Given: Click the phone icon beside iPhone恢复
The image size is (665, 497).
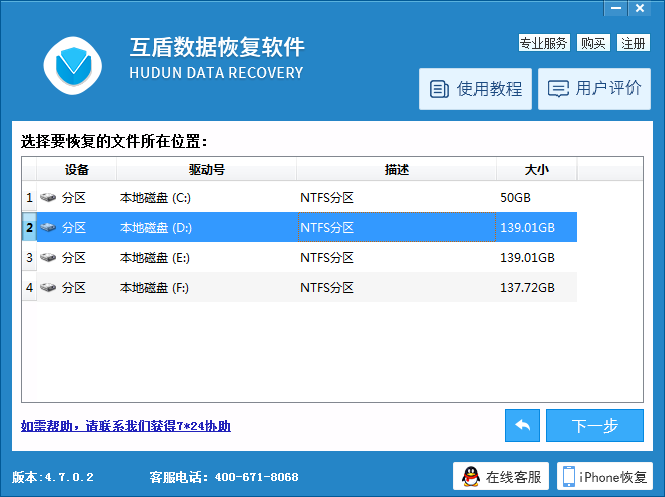Looking at the screenshot, I should [x=569, y=477].
